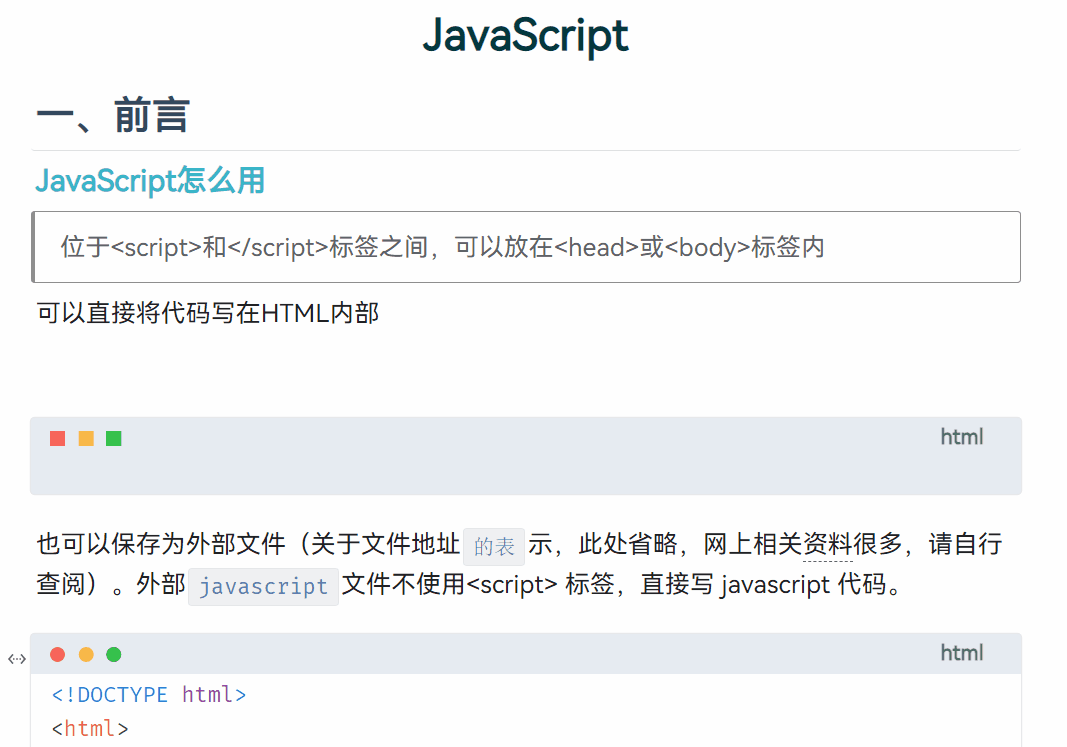Click the inline code 的表

[494, 546]
